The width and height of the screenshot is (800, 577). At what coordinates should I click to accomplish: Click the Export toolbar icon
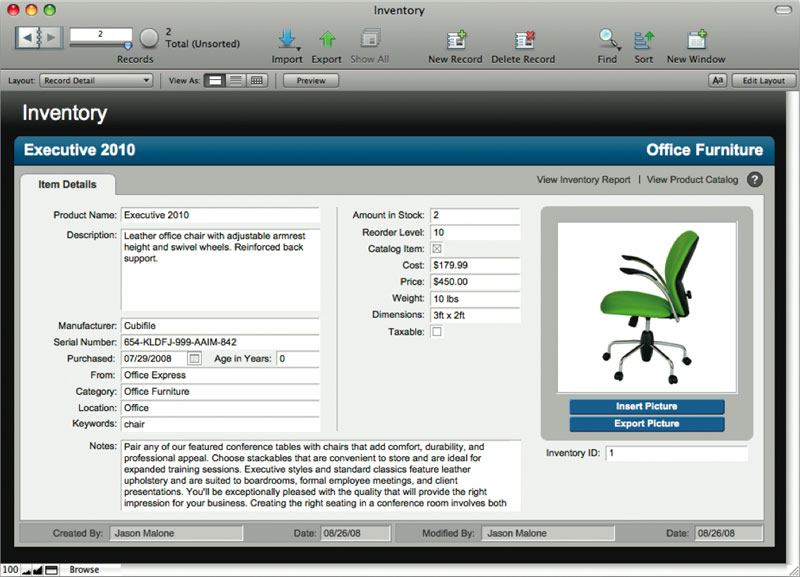click(326, 40)
